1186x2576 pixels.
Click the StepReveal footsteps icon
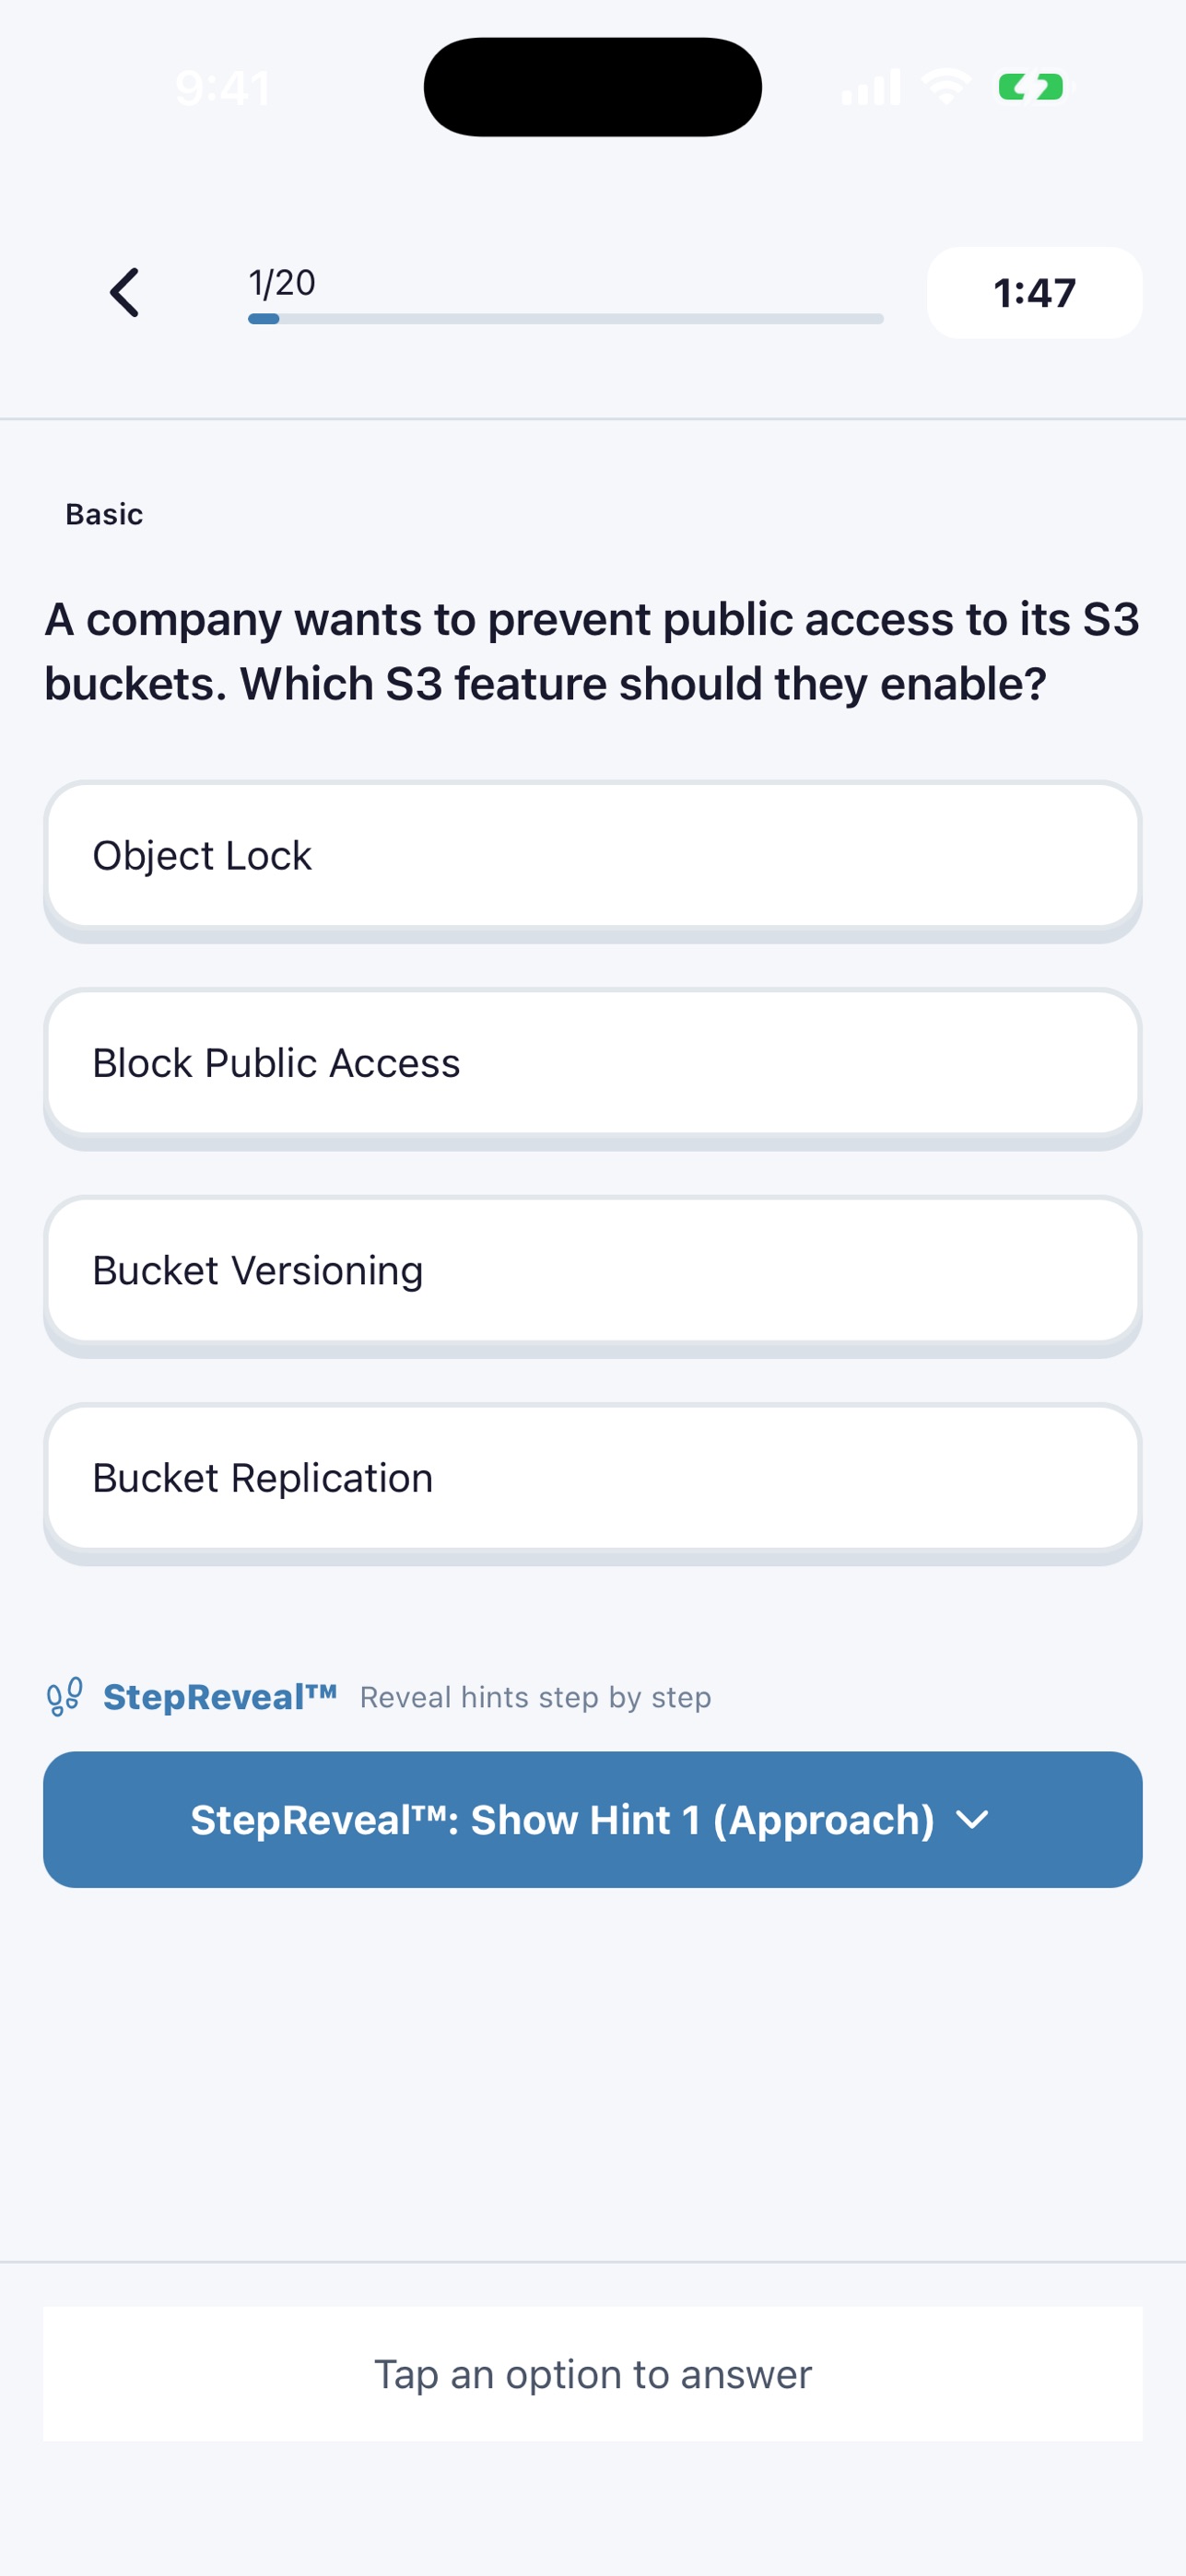(x=65, y=1697)
